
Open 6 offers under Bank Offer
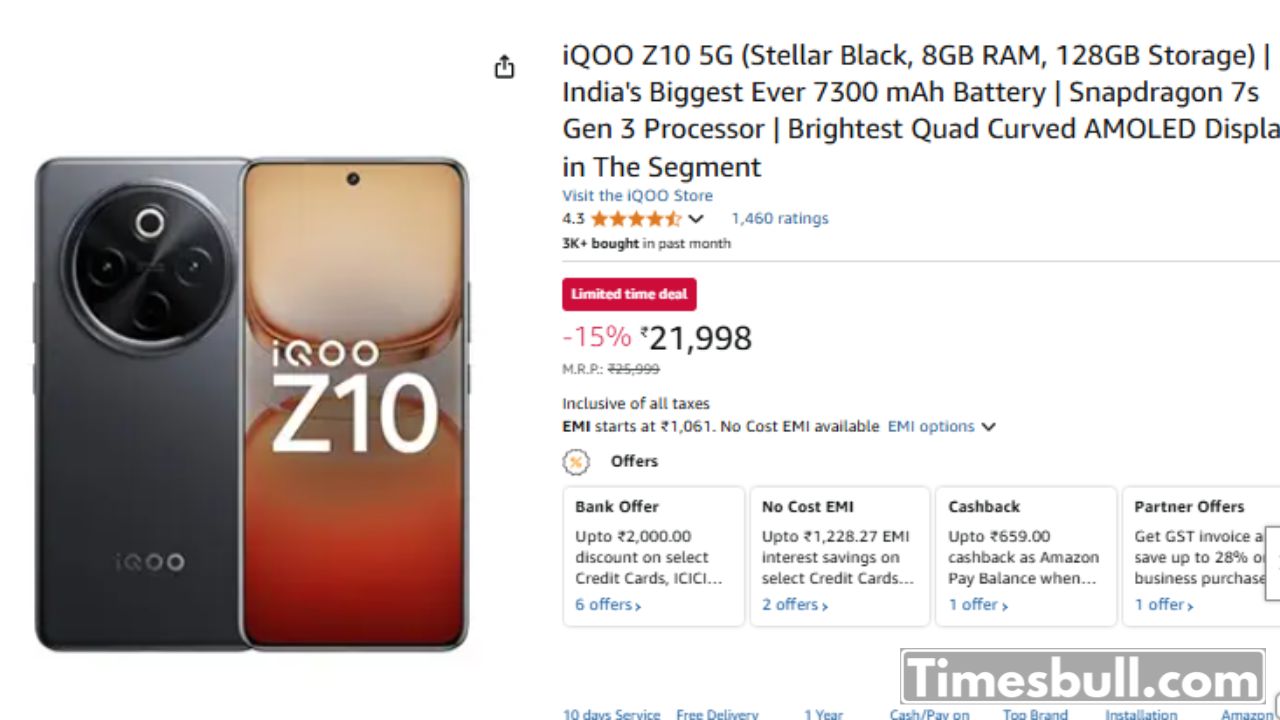tap(607, 605)
